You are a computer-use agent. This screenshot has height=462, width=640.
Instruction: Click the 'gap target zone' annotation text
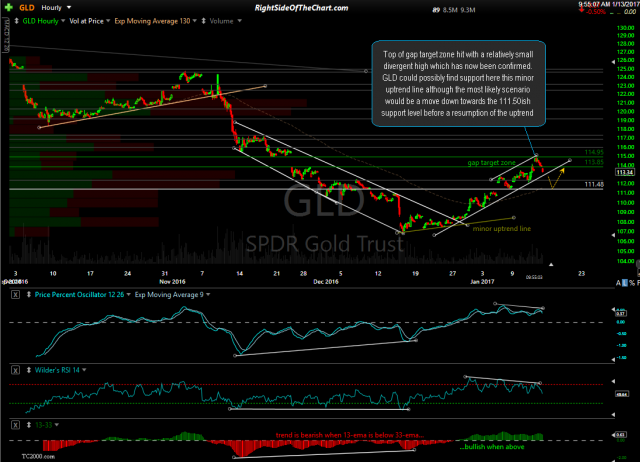click(x=491, y=162)
